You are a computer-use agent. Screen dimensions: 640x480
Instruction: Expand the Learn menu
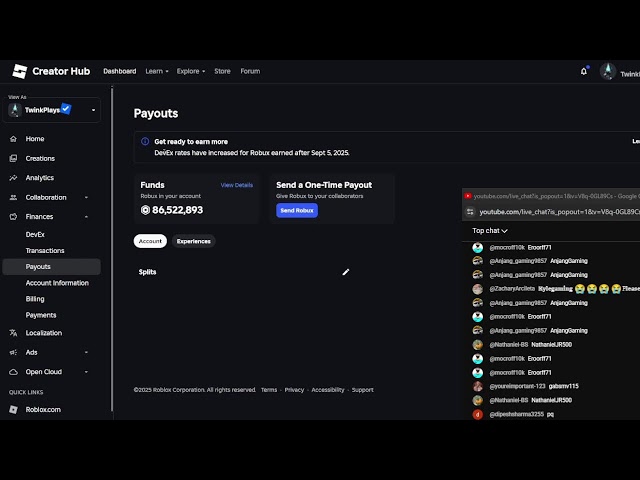click(x=157, y=71)
